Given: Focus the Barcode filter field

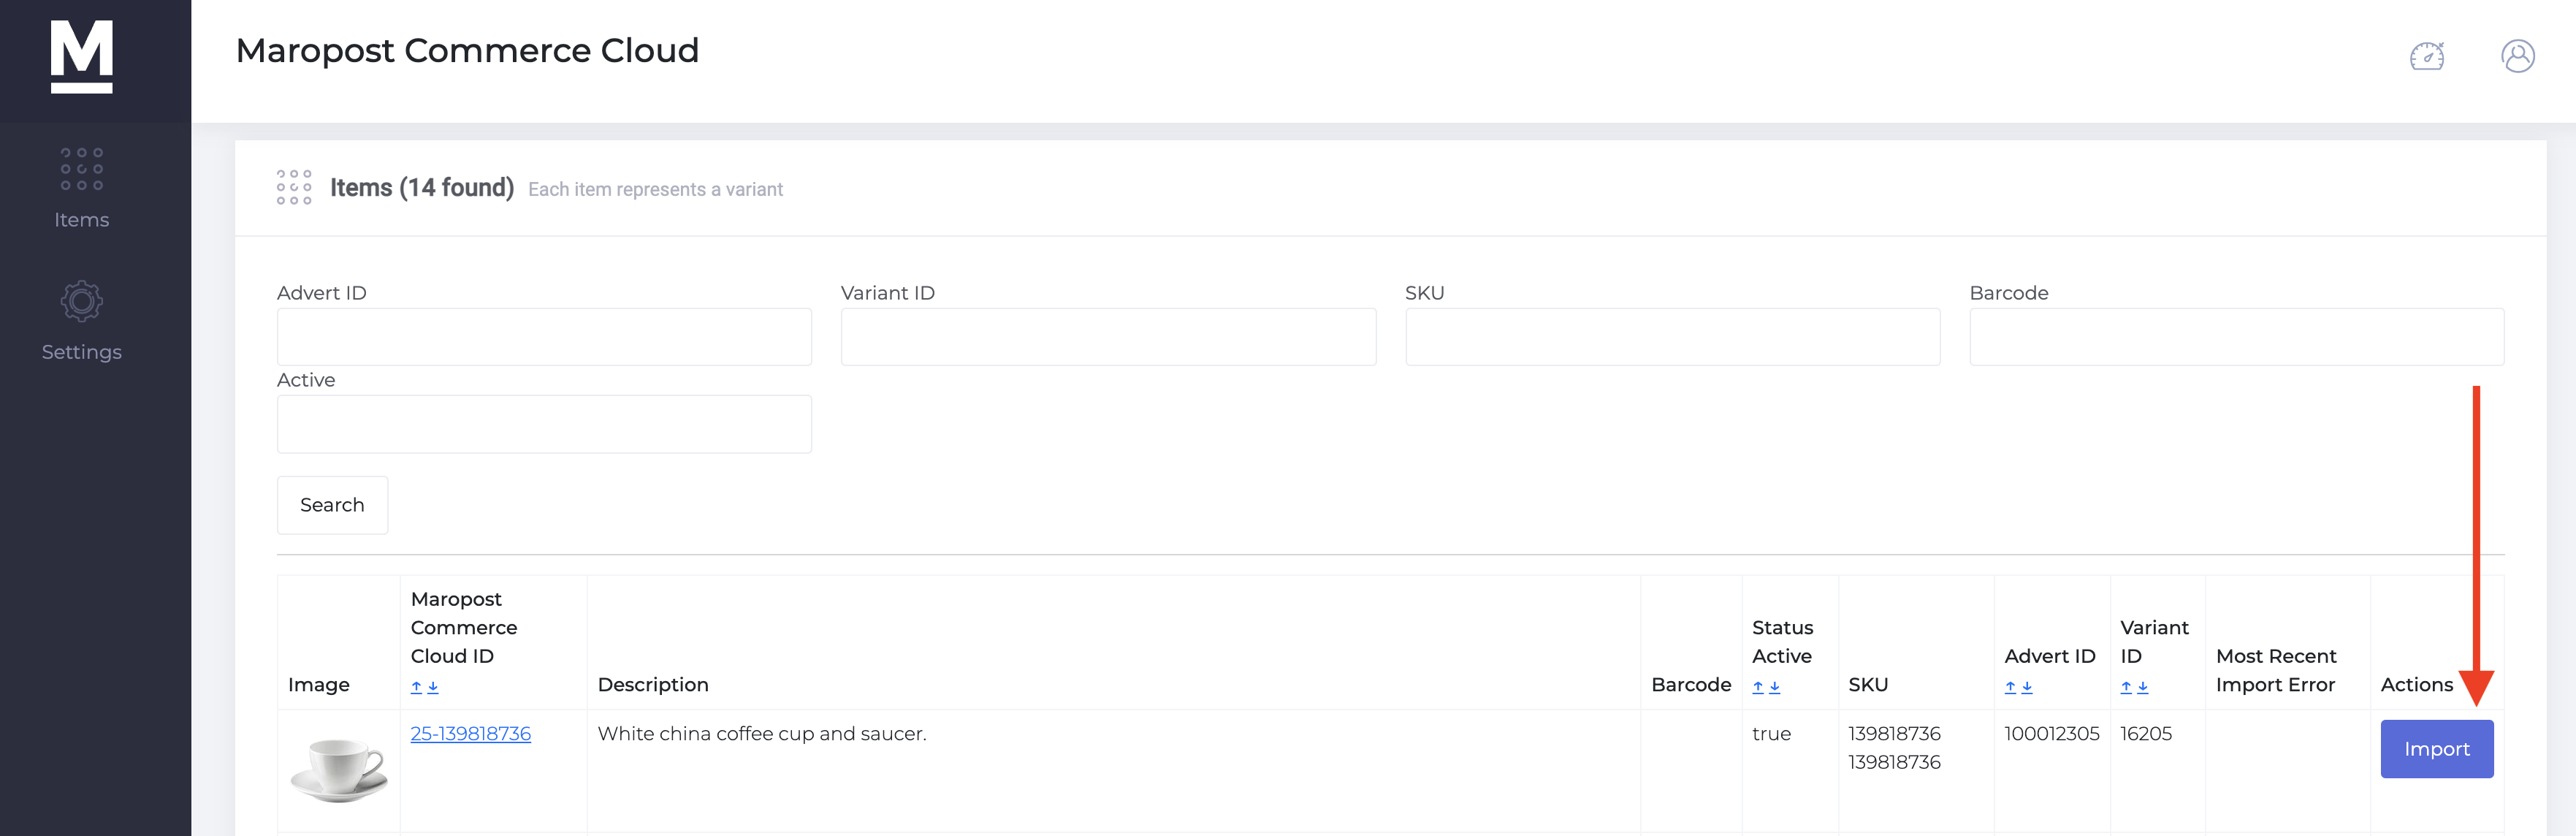Looking at the screenshot, I should click(x=2236, y=337).
